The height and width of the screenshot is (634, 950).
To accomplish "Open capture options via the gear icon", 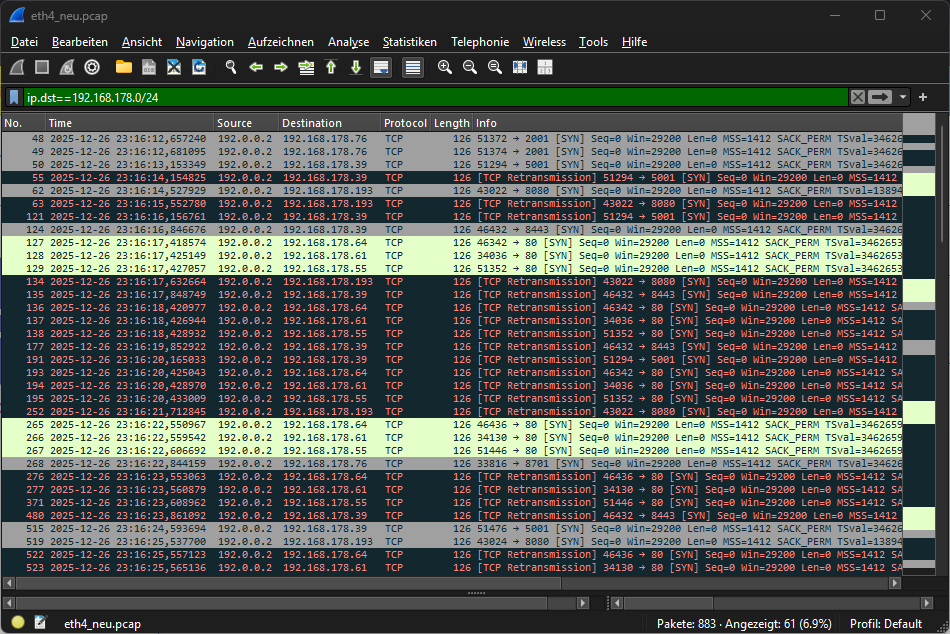I will (x=92, y=67).
